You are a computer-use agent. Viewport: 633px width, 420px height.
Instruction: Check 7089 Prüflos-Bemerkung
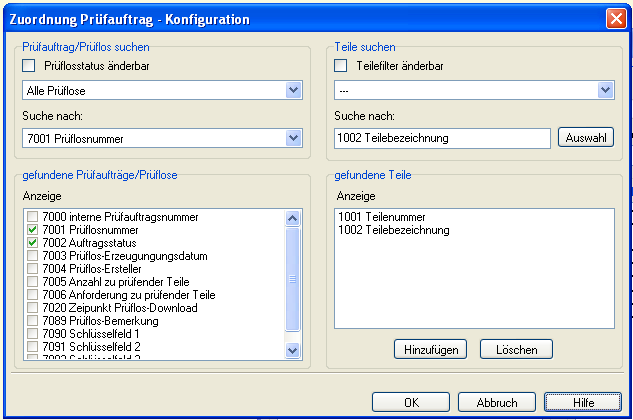pyautogui.click(x=32, y=321)
